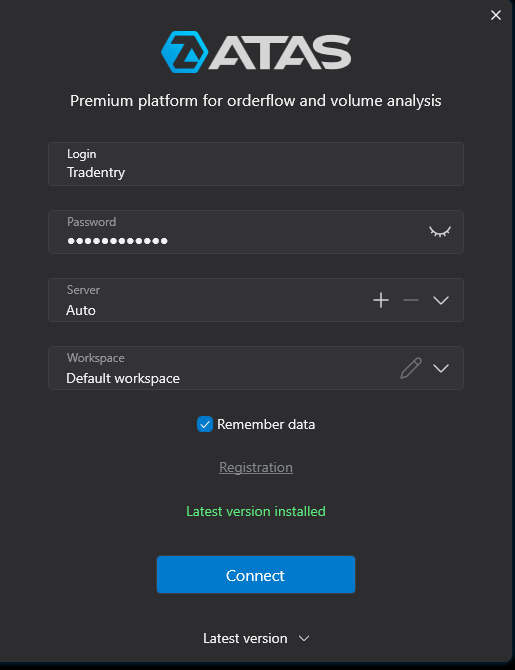Screen dimensions: 515x670
Task: Expand the Server dropdown chevron
Action: coord(441,300)
